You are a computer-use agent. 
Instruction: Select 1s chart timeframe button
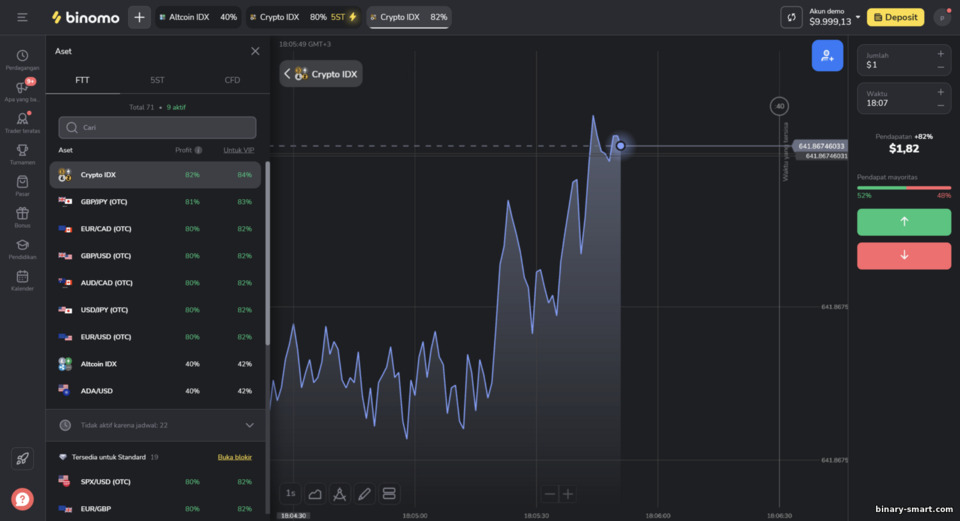(290, 493)
